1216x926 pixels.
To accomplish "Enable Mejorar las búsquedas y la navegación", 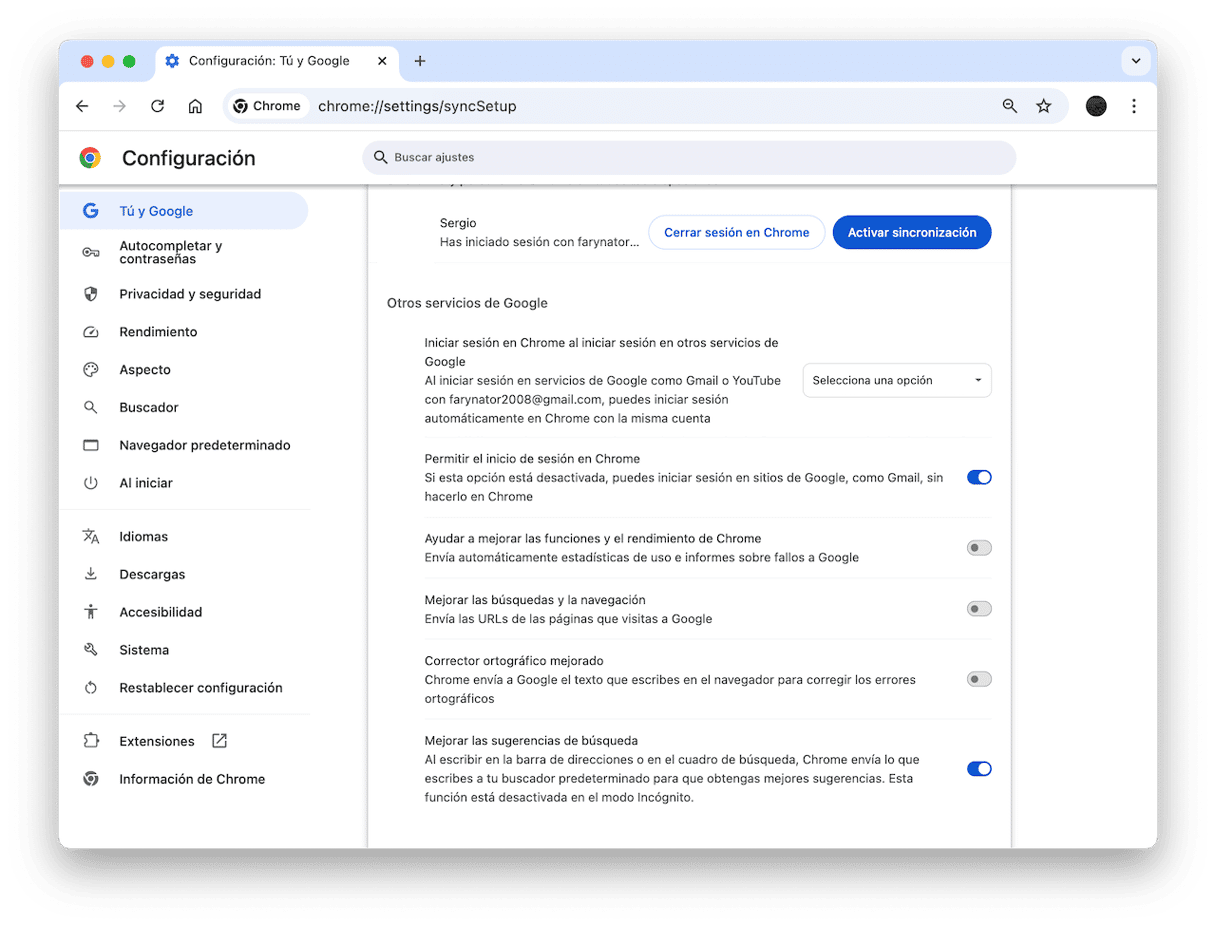I will (978, 609).
